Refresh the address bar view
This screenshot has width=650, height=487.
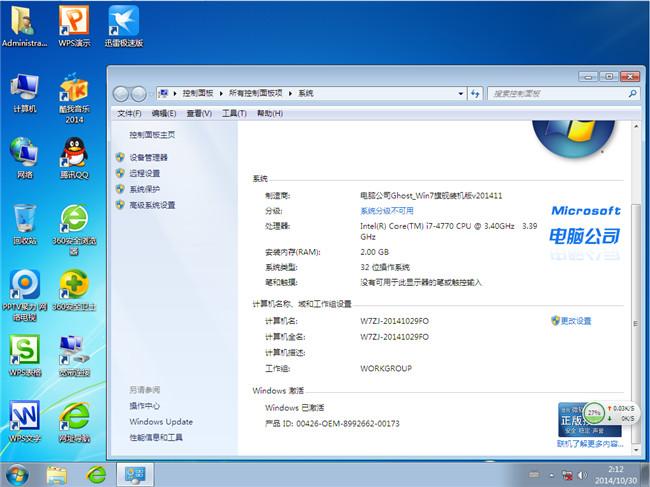[x=475, y=94]
